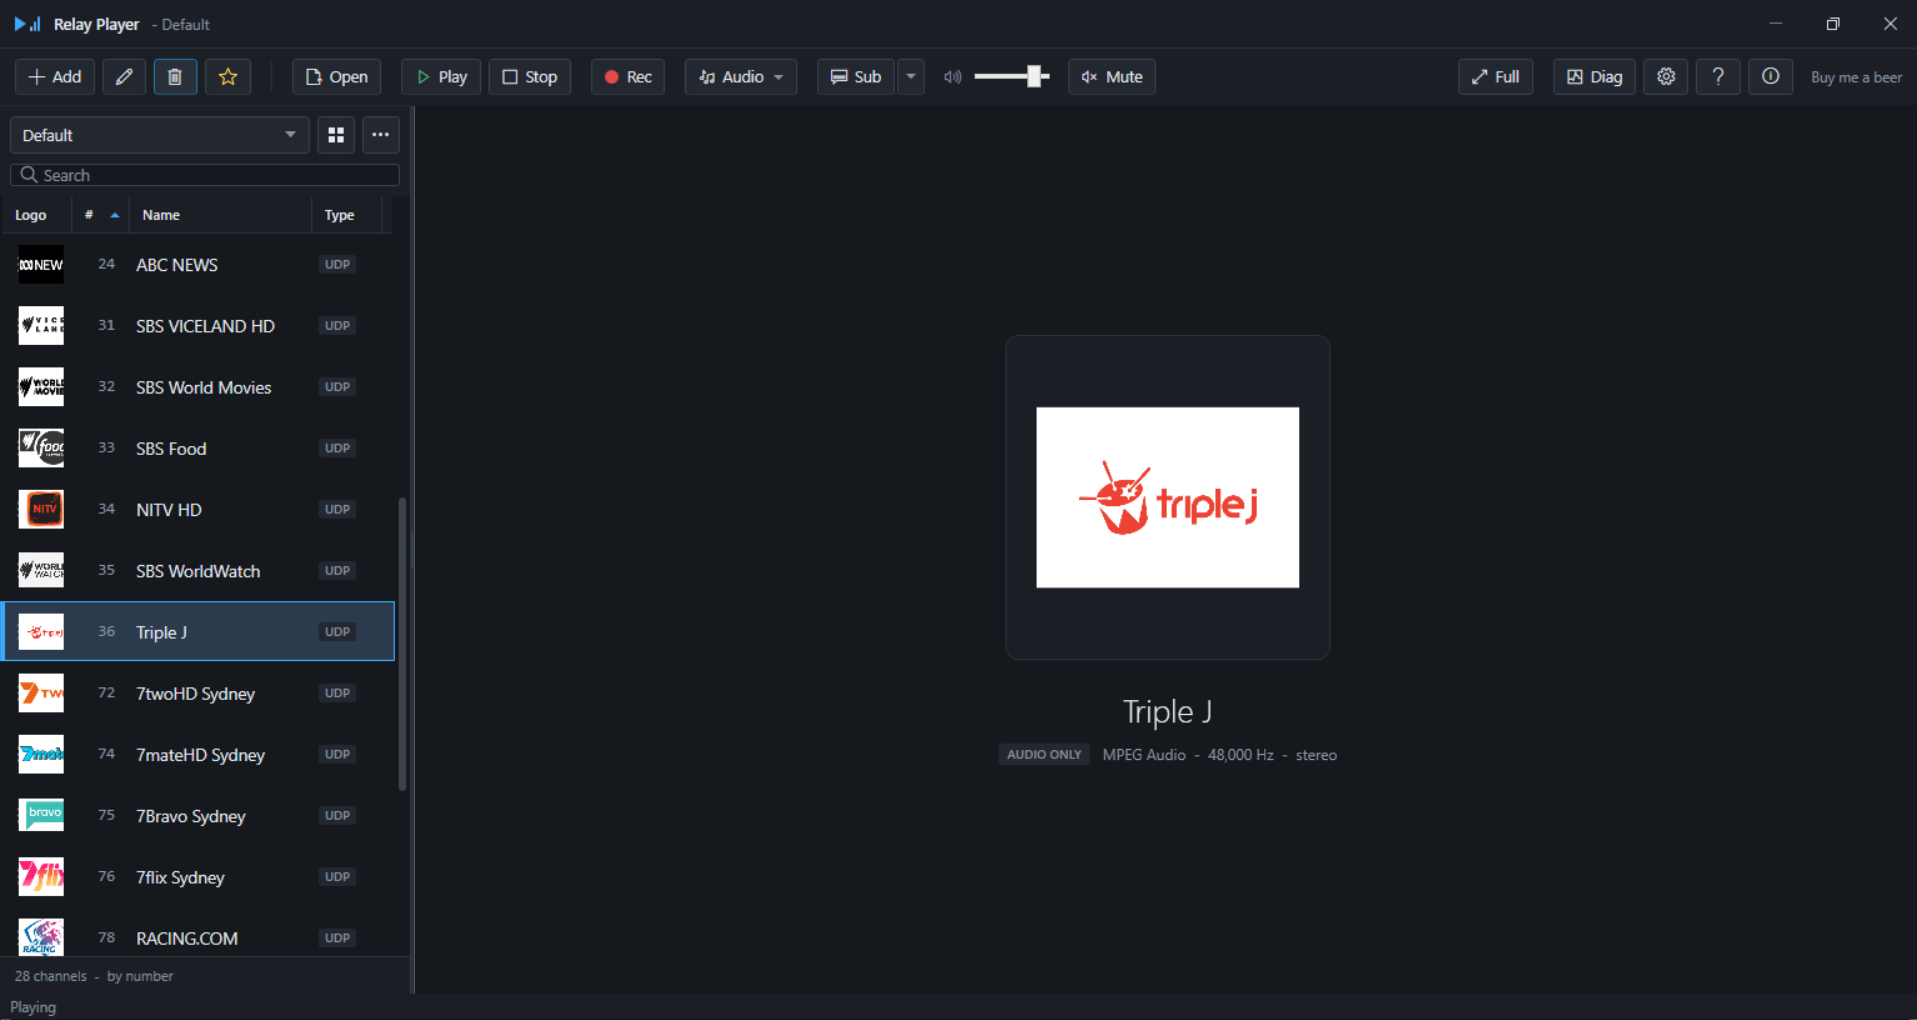Switch to grid view icon
This screenshot has width=1917, height=1020.
(336, 135)
